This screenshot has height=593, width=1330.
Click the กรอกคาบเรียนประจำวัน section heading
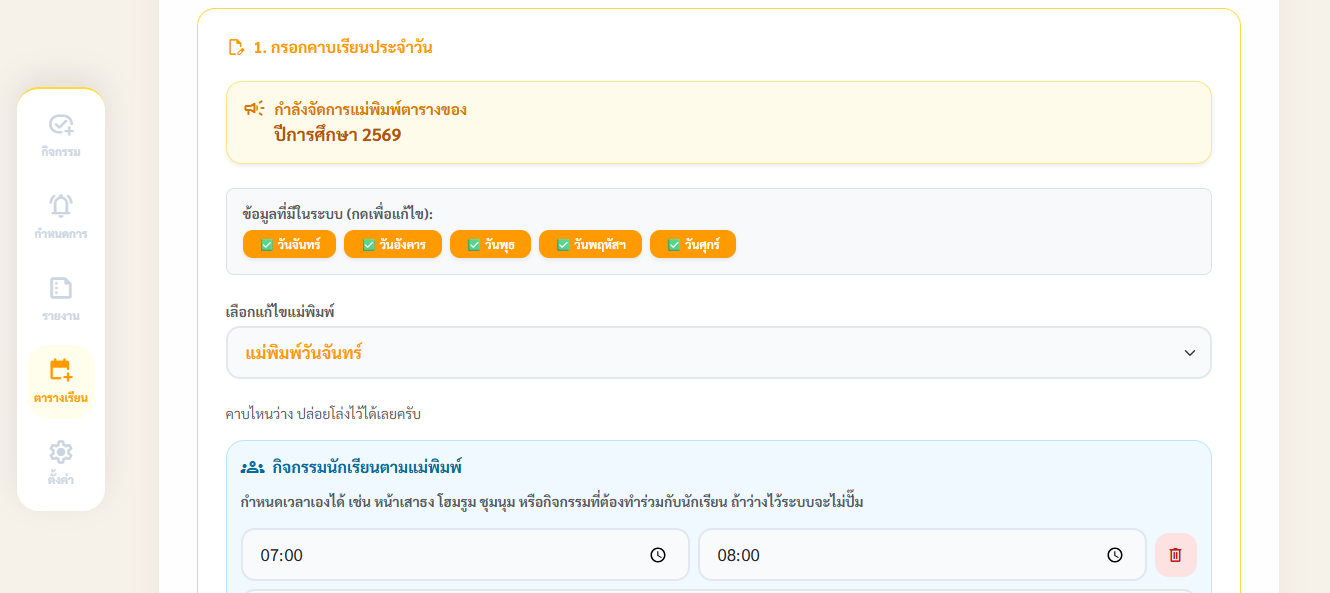343,47
